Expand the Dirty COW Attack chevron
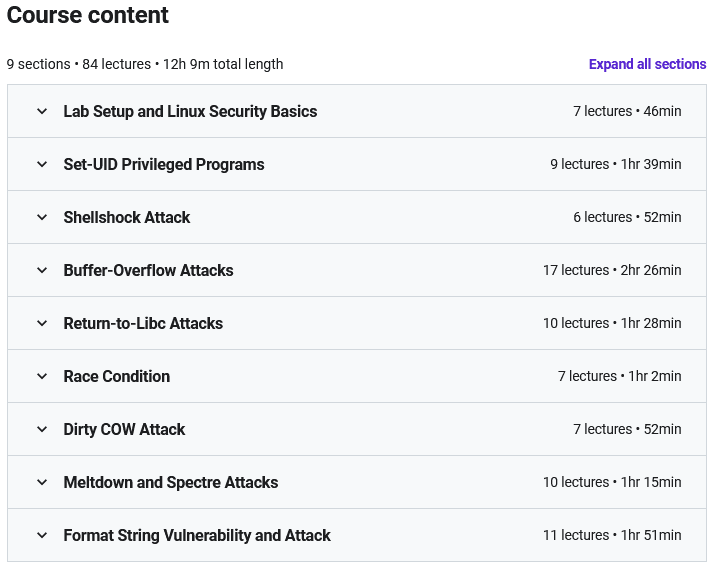This screenshot has height=570, width=713. [x=42, y=429]
